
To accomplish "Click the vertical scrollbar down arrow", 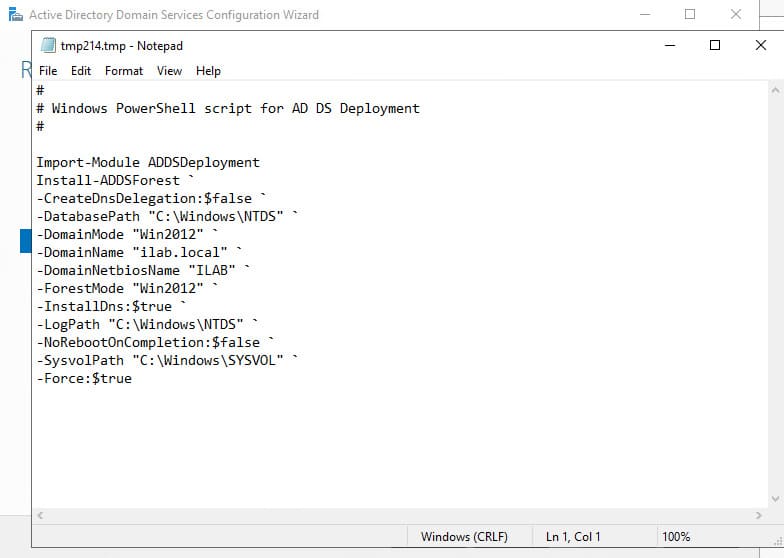I will point(775,498).
